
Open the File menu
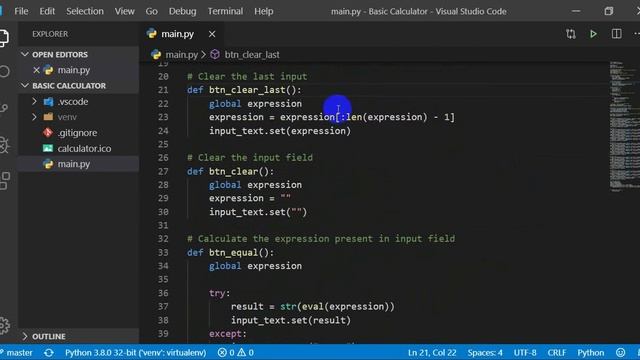click(x=21, y=11)
